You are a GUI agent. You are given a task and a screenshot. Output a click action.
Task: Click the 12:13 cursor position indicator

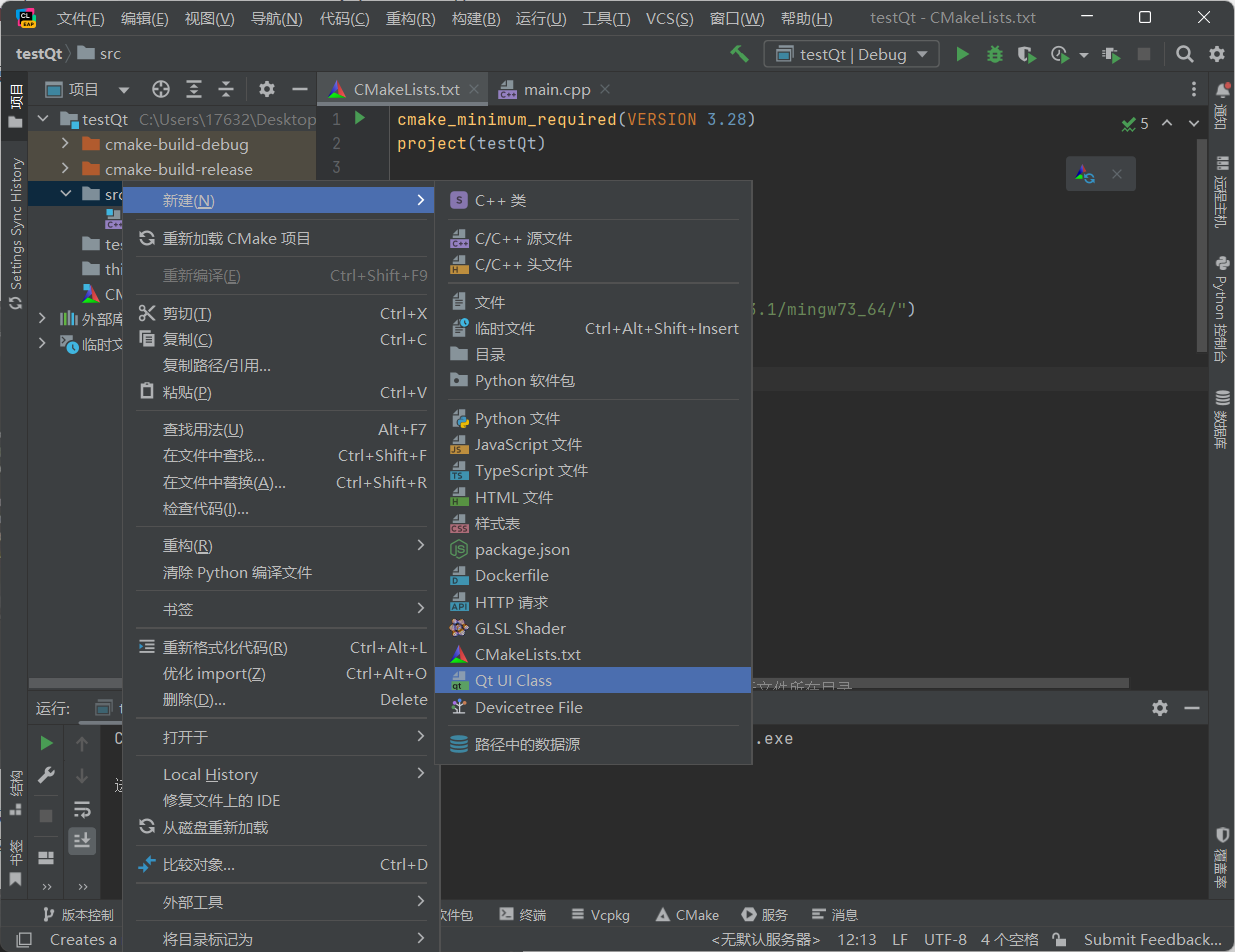point(856,939)
